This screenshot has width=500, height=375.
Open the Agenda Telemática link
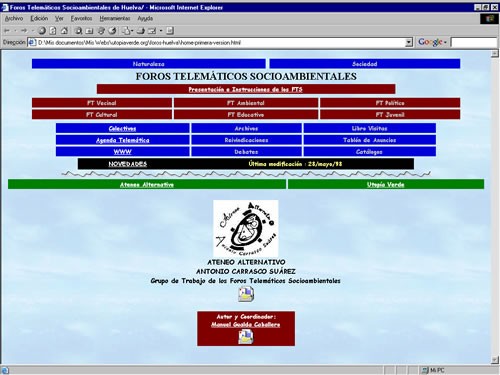123,140
